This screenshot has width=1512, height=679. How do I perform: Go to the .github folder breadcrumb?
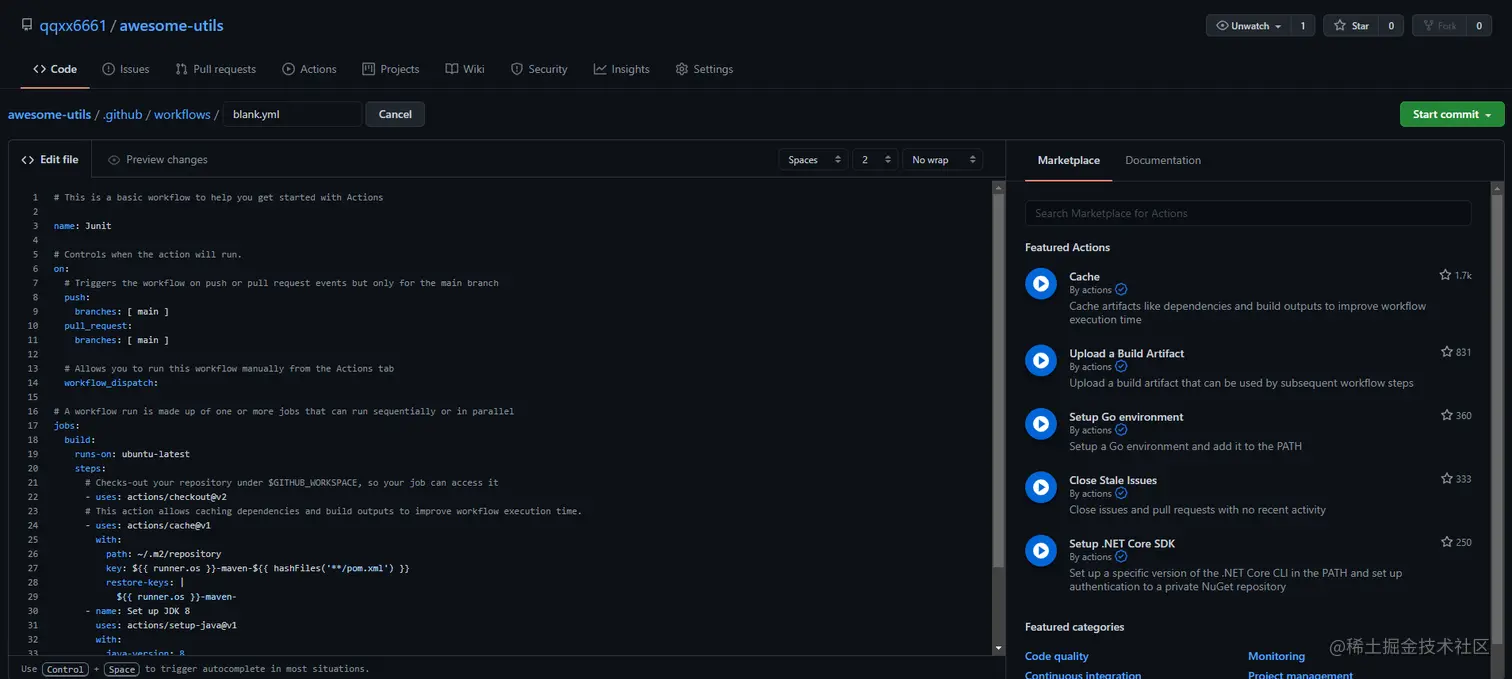point(123,115)
